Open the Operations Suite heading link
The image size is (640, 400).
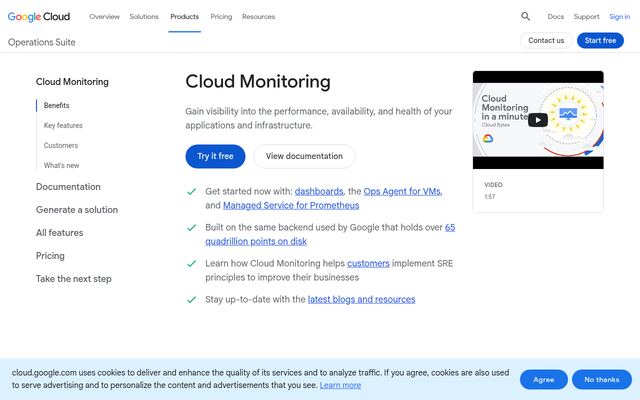click(x=42, y=42)
